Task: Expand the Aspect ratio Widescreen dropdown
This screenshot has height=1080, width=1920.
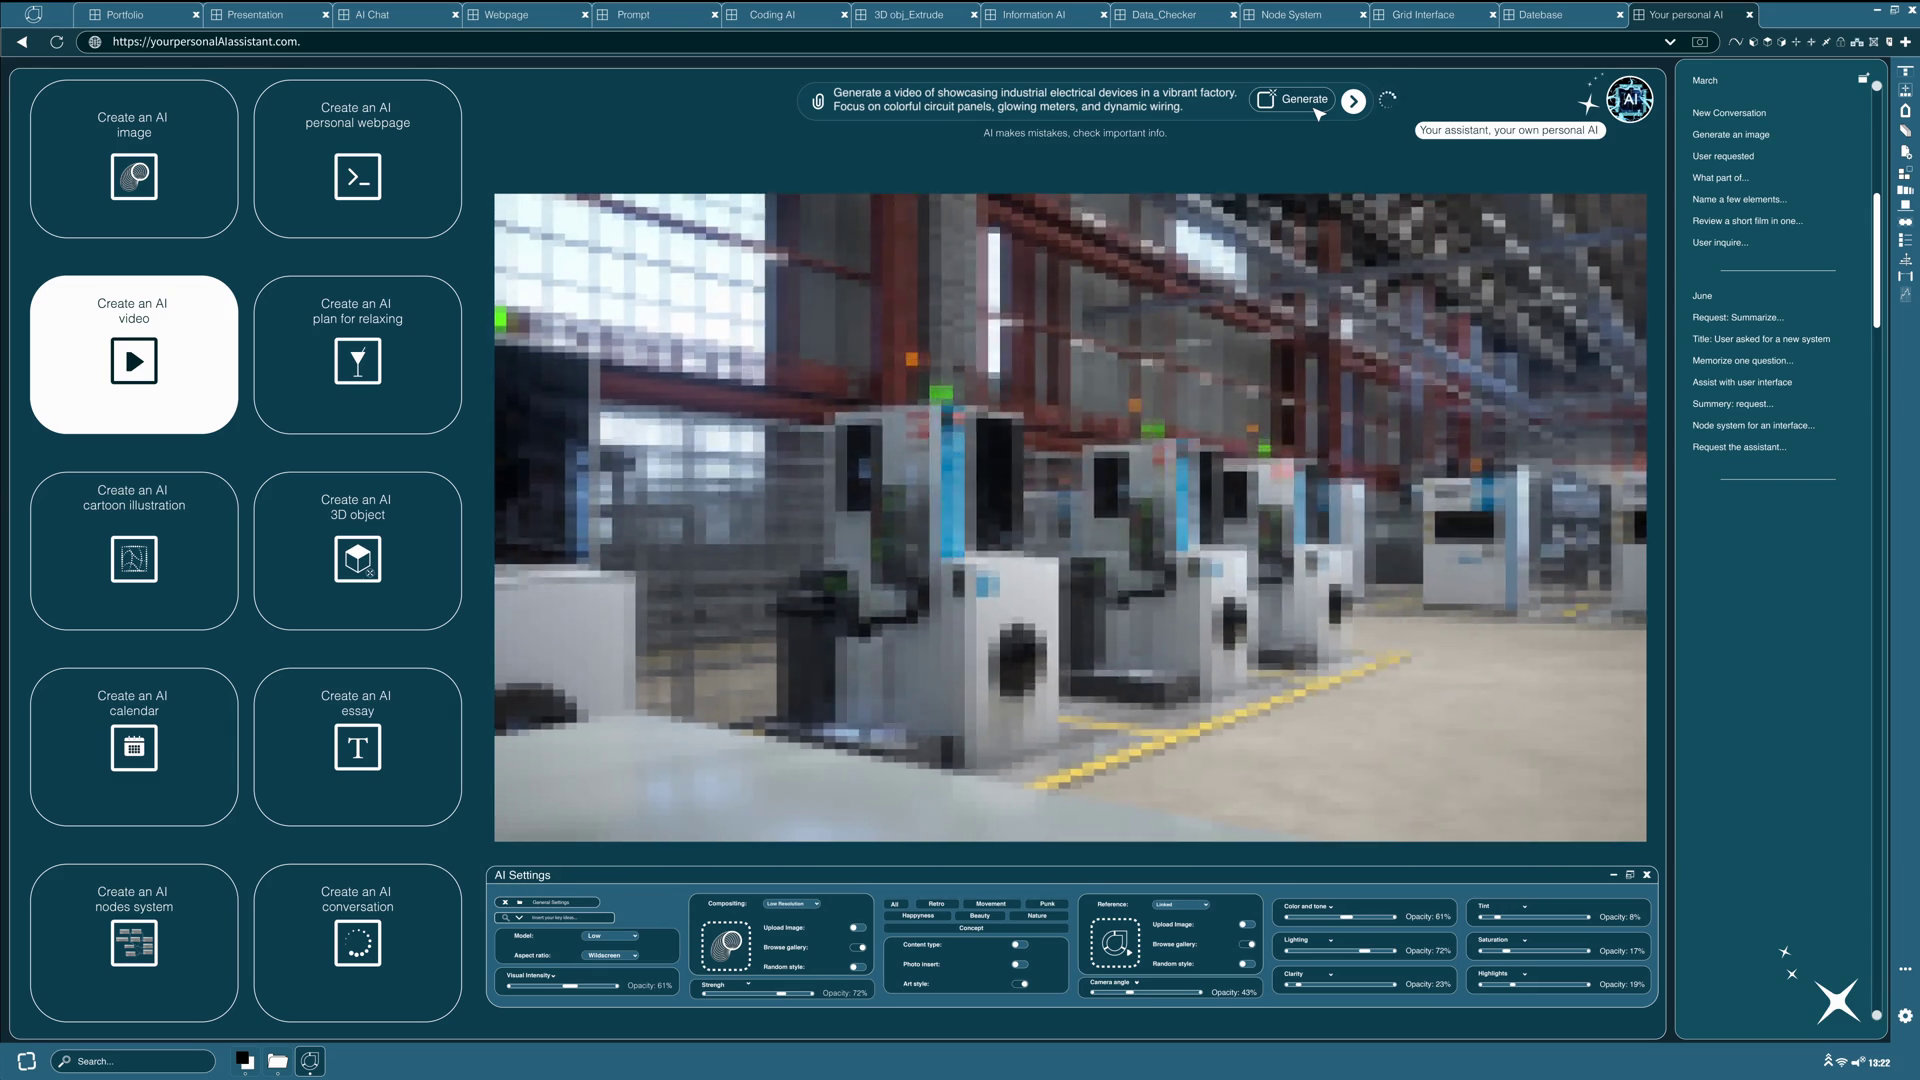Action: [x=610, y=955]
